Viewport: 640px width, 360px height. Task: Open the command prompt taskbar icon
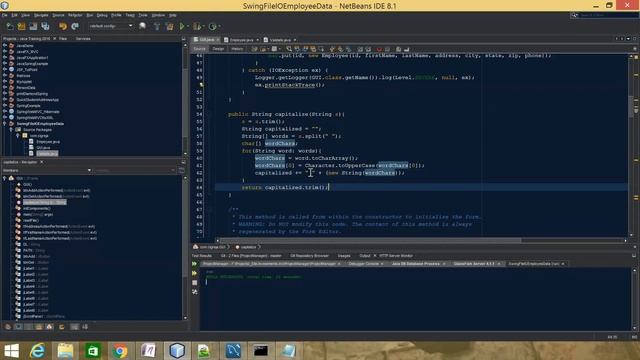point(260,351)
